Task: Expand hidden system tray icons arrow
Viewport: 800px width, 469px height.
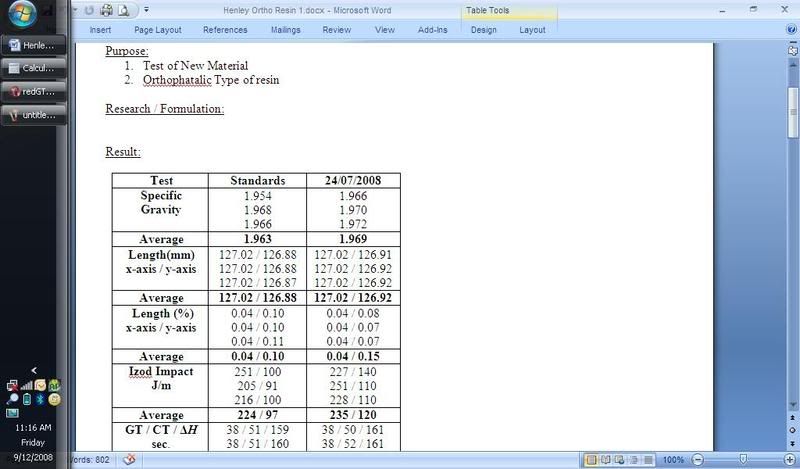Action: (36, 370)
